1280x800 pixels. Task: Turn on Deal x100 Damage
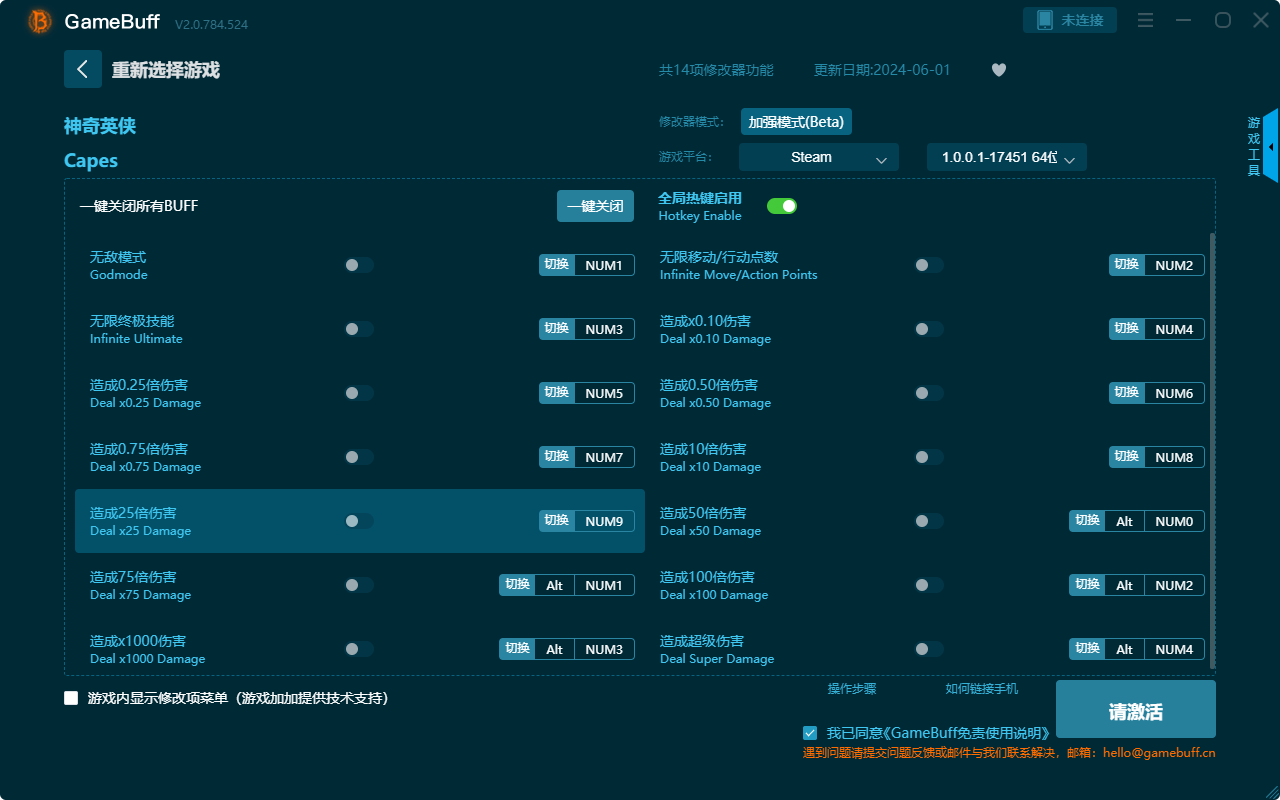pyautogui.click(x=929, y=585)
